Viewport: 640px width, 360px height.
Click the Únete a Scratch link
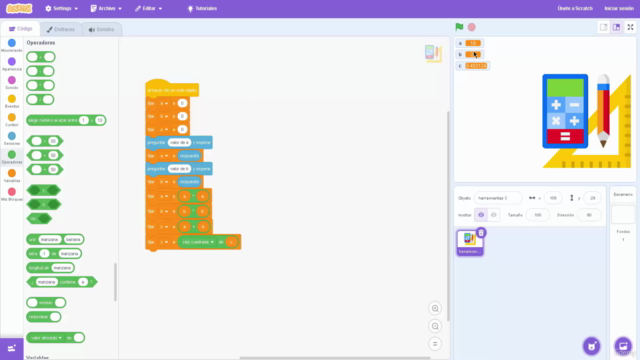[x=575, y=8]
